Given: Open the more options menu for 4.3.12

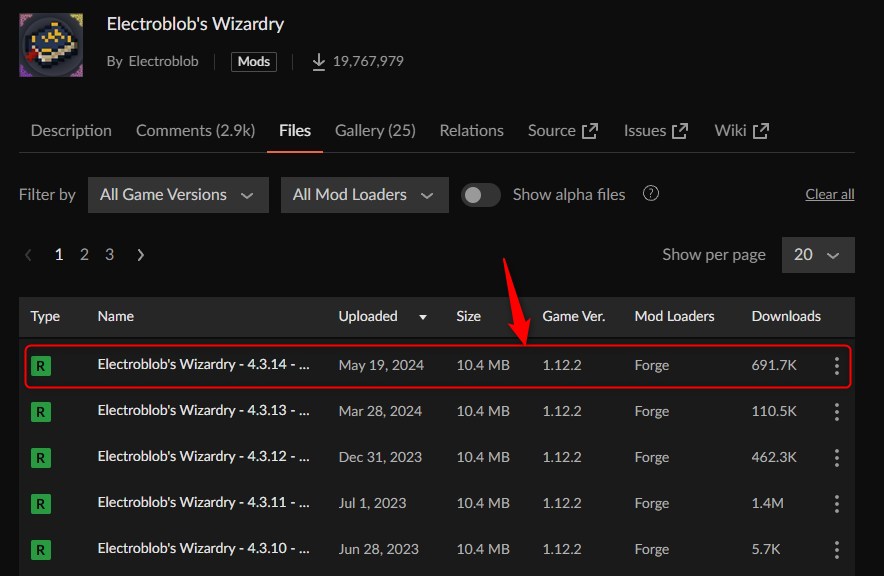Looking at the screenshot, I should (x=837, y=458).
